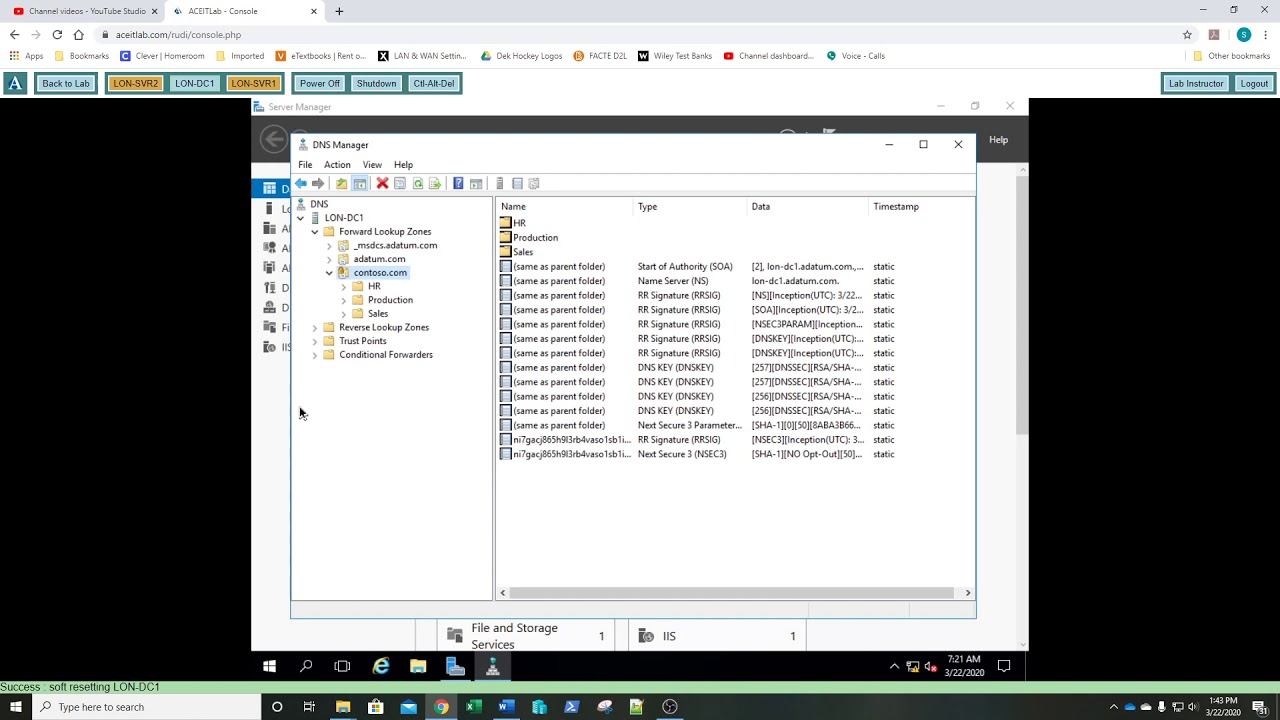Open the VM notification center icon
The image size is (1280, 720).
(x=1004, y=666)
